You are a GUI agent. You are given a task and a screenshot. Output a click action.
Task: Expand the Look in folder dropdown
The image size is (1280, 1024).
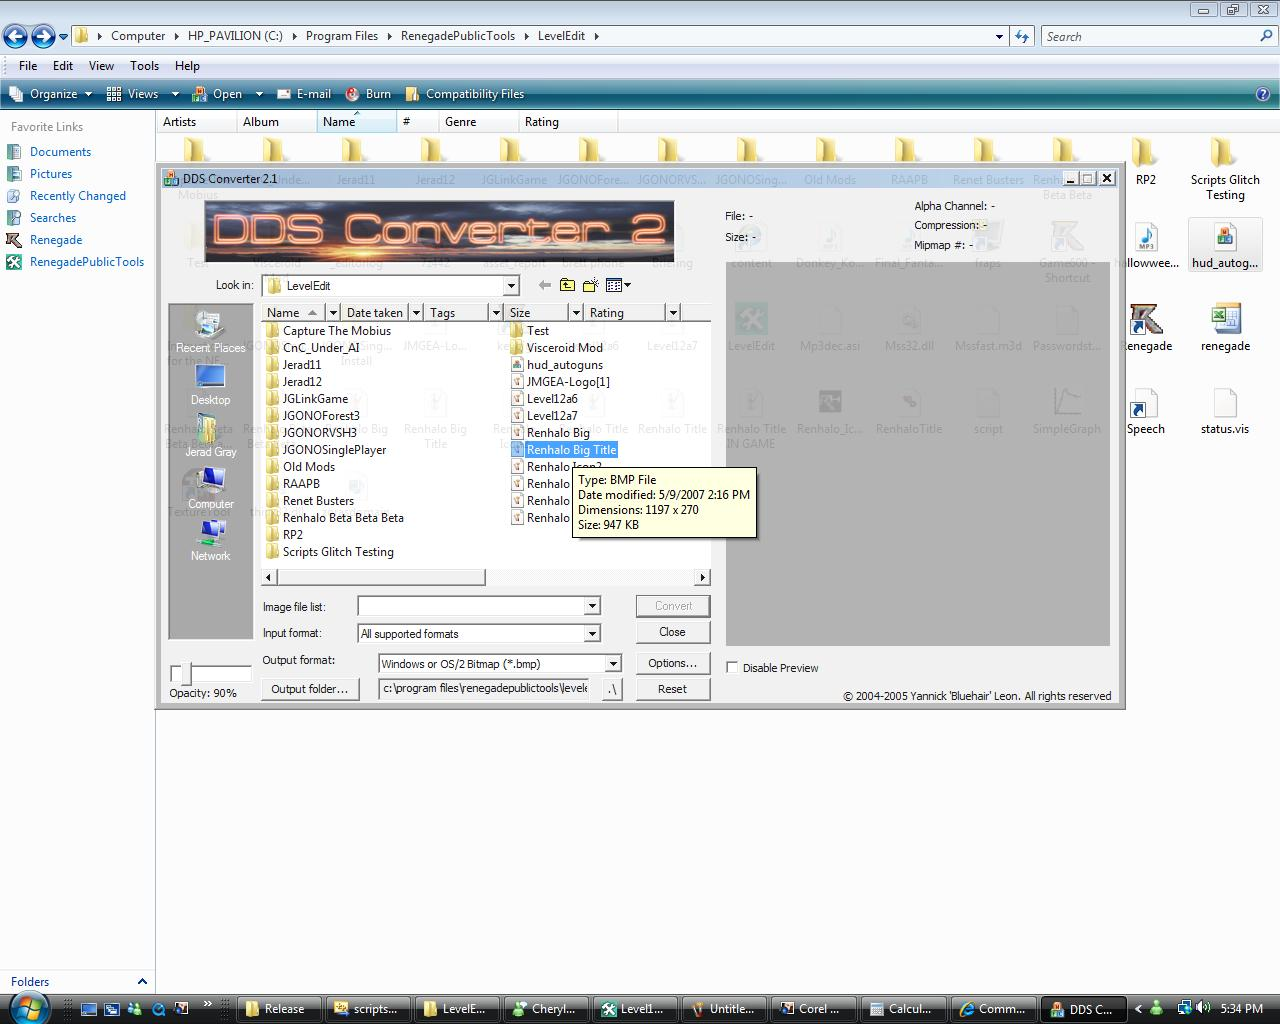tap(511, 286)
